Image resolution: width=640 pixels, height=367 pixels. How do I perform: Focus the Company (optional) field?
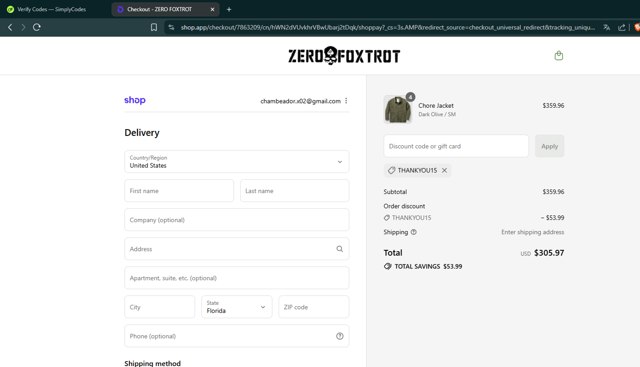tap(237, 220)
